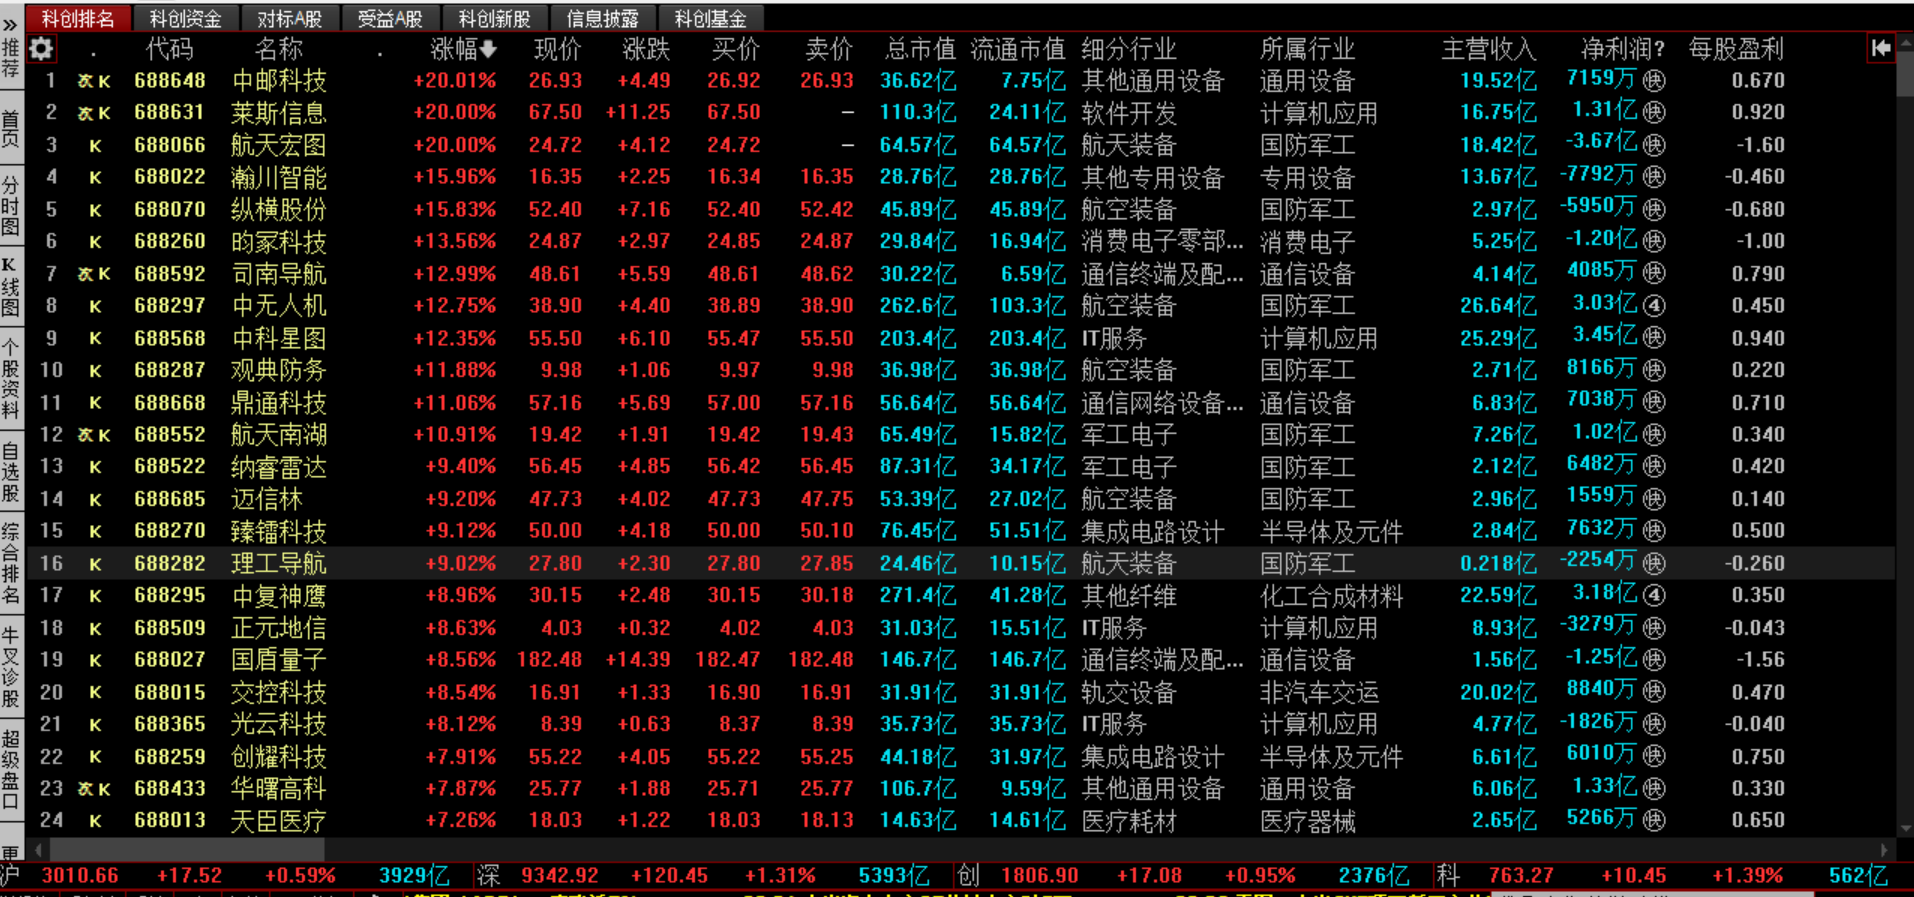Click the K marker in the 纵横股份 row
The image size is (1914, 897).
tap(95, 211)
